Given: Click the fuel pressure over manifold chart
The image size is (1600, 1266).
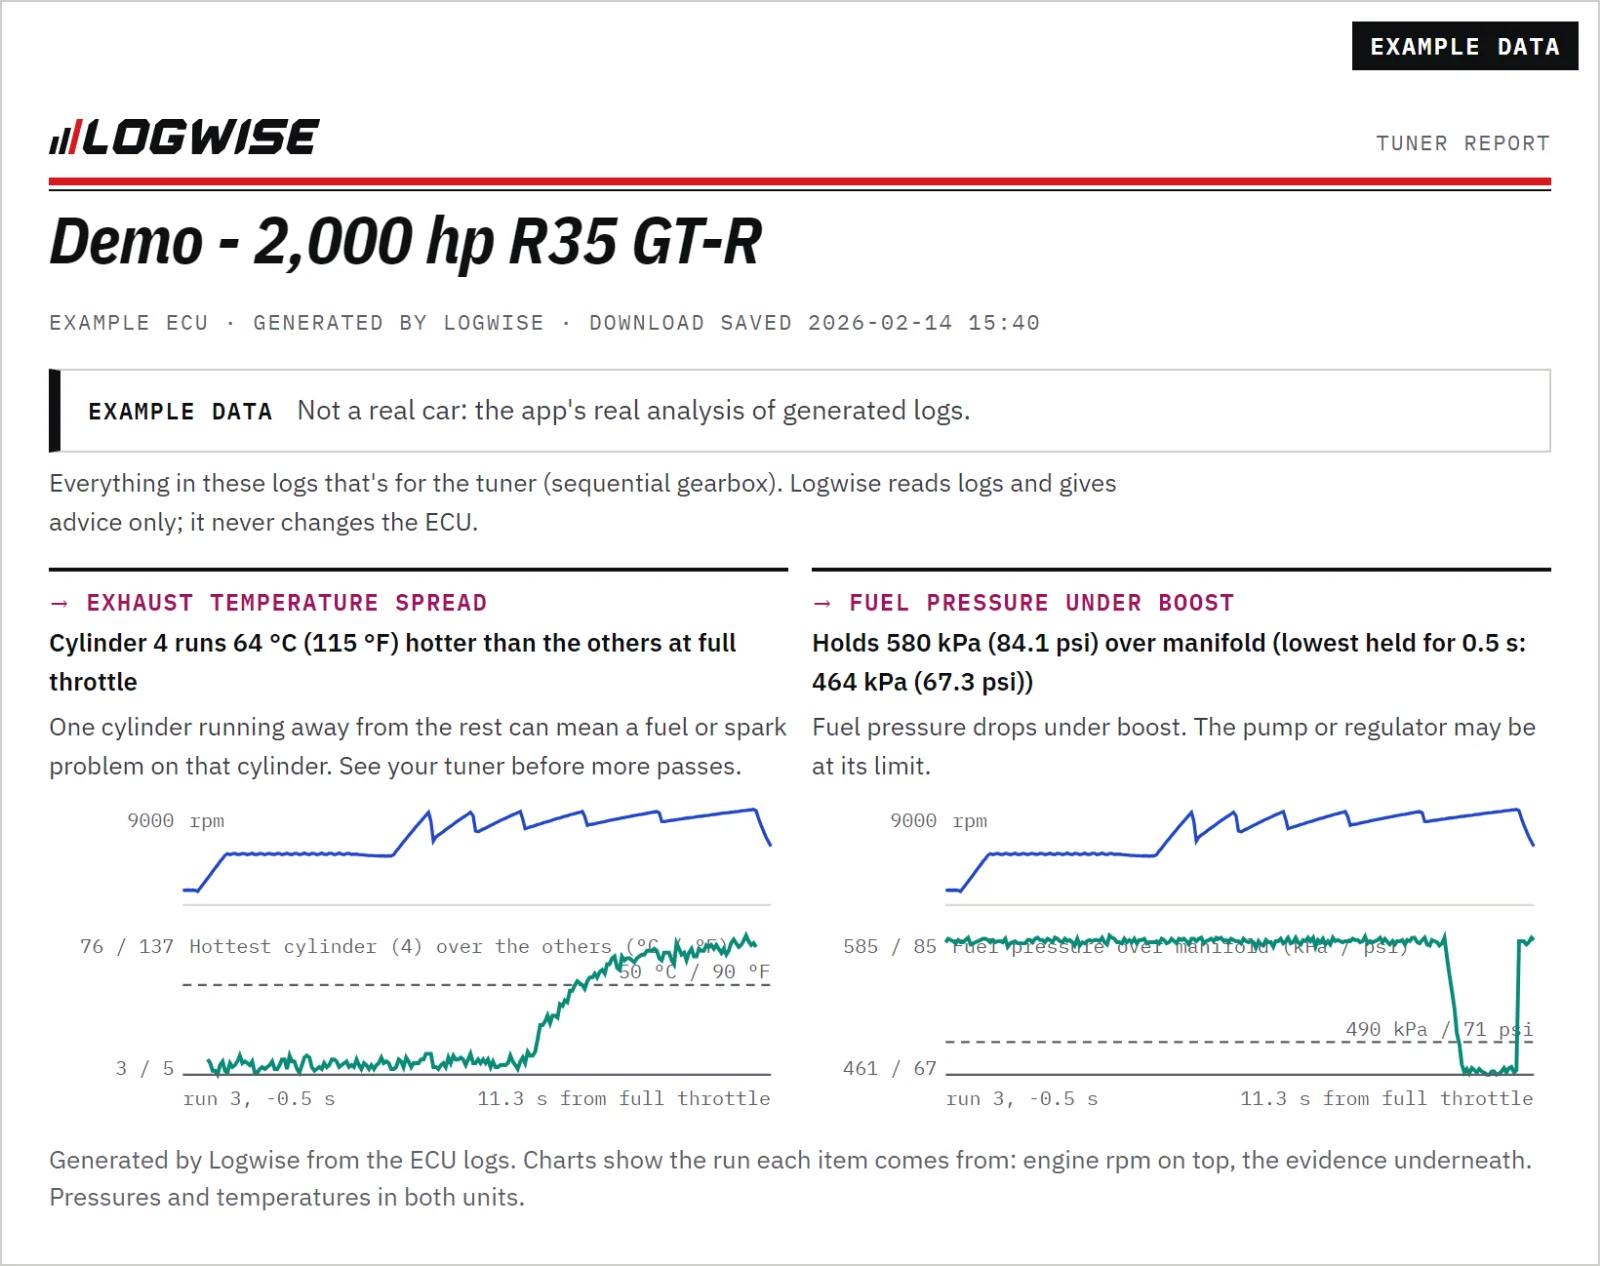Looking at the screenshot, I should tap(1240, 1002).
